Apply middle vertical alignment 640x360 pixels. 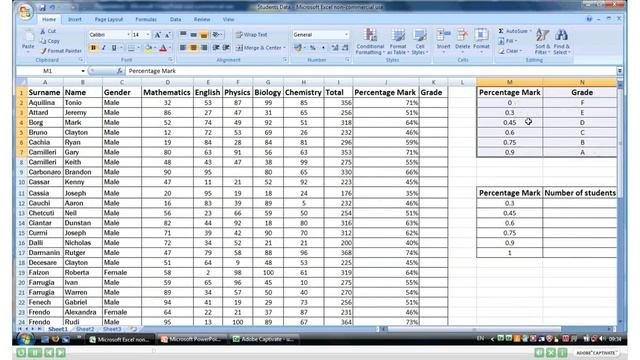pyautogui.click(x=193, y=35)
